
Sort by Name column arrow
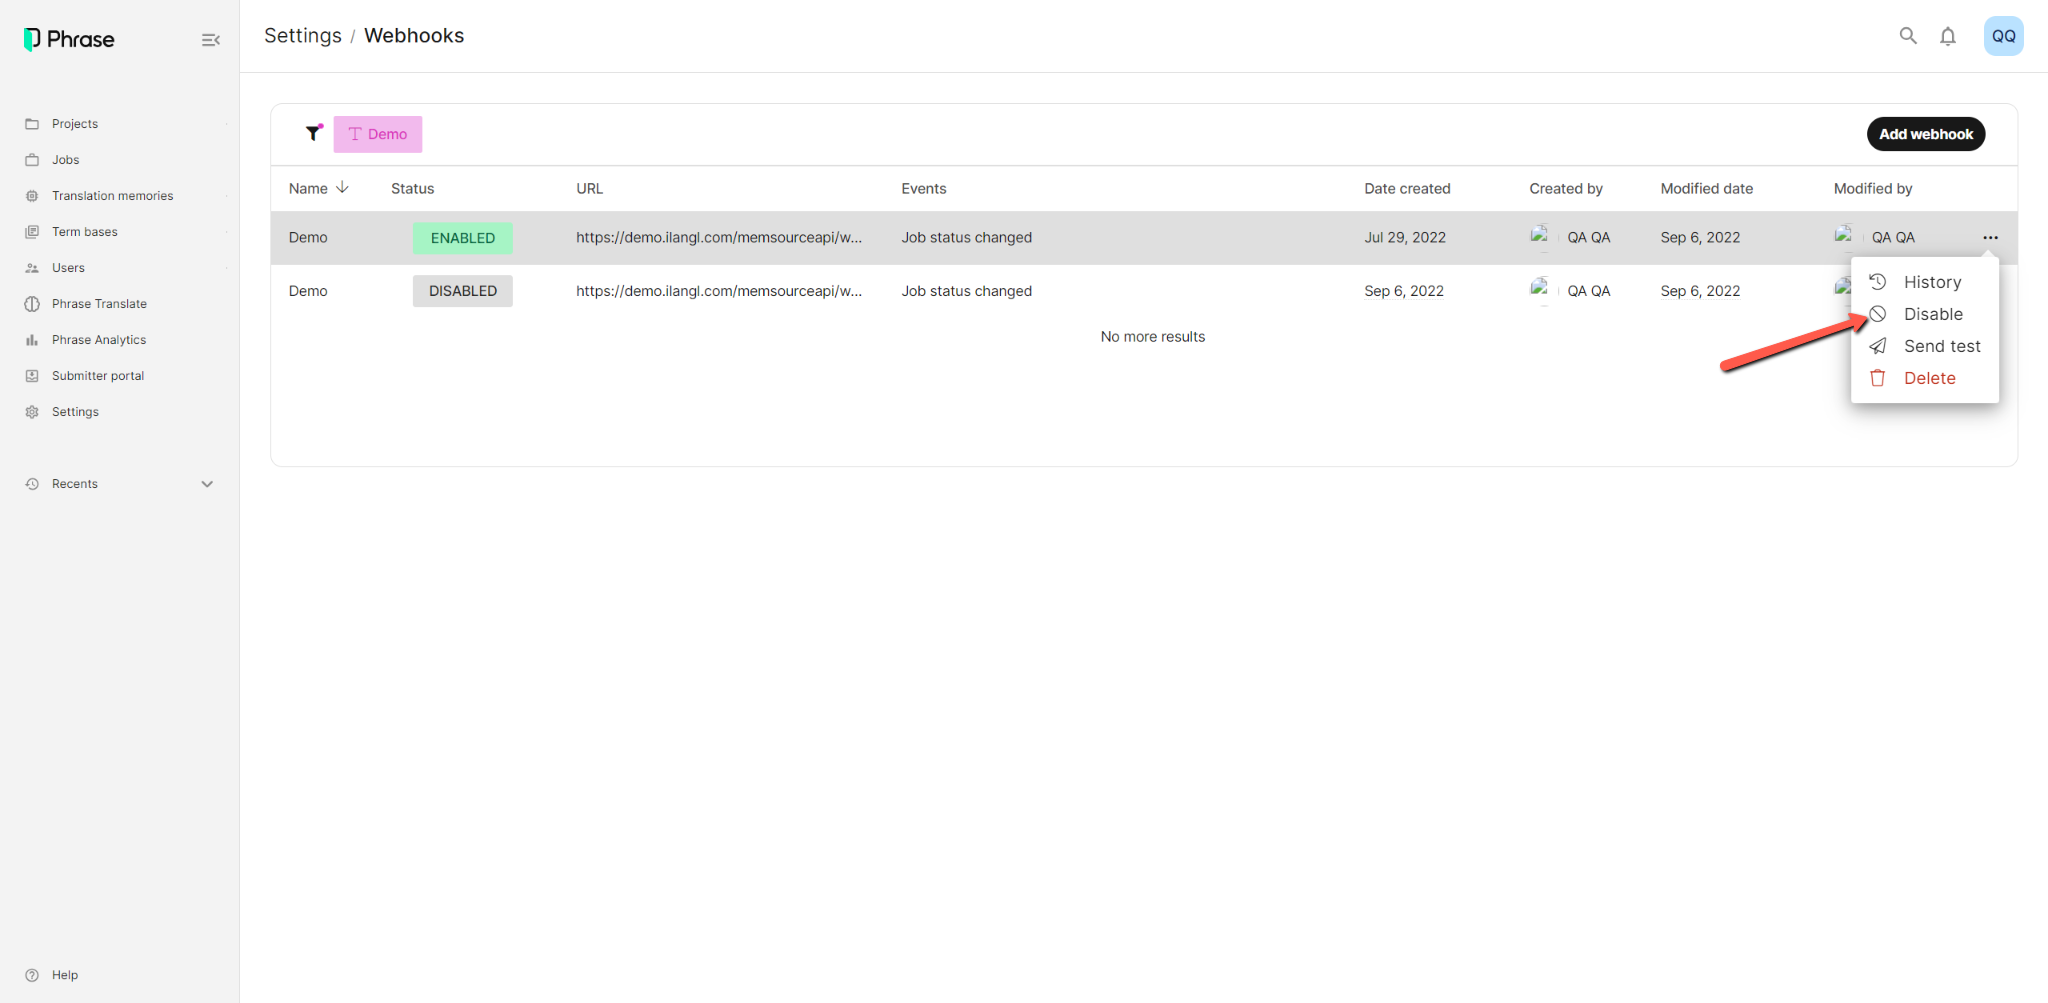pyautogui.click(x=343, y=188)
